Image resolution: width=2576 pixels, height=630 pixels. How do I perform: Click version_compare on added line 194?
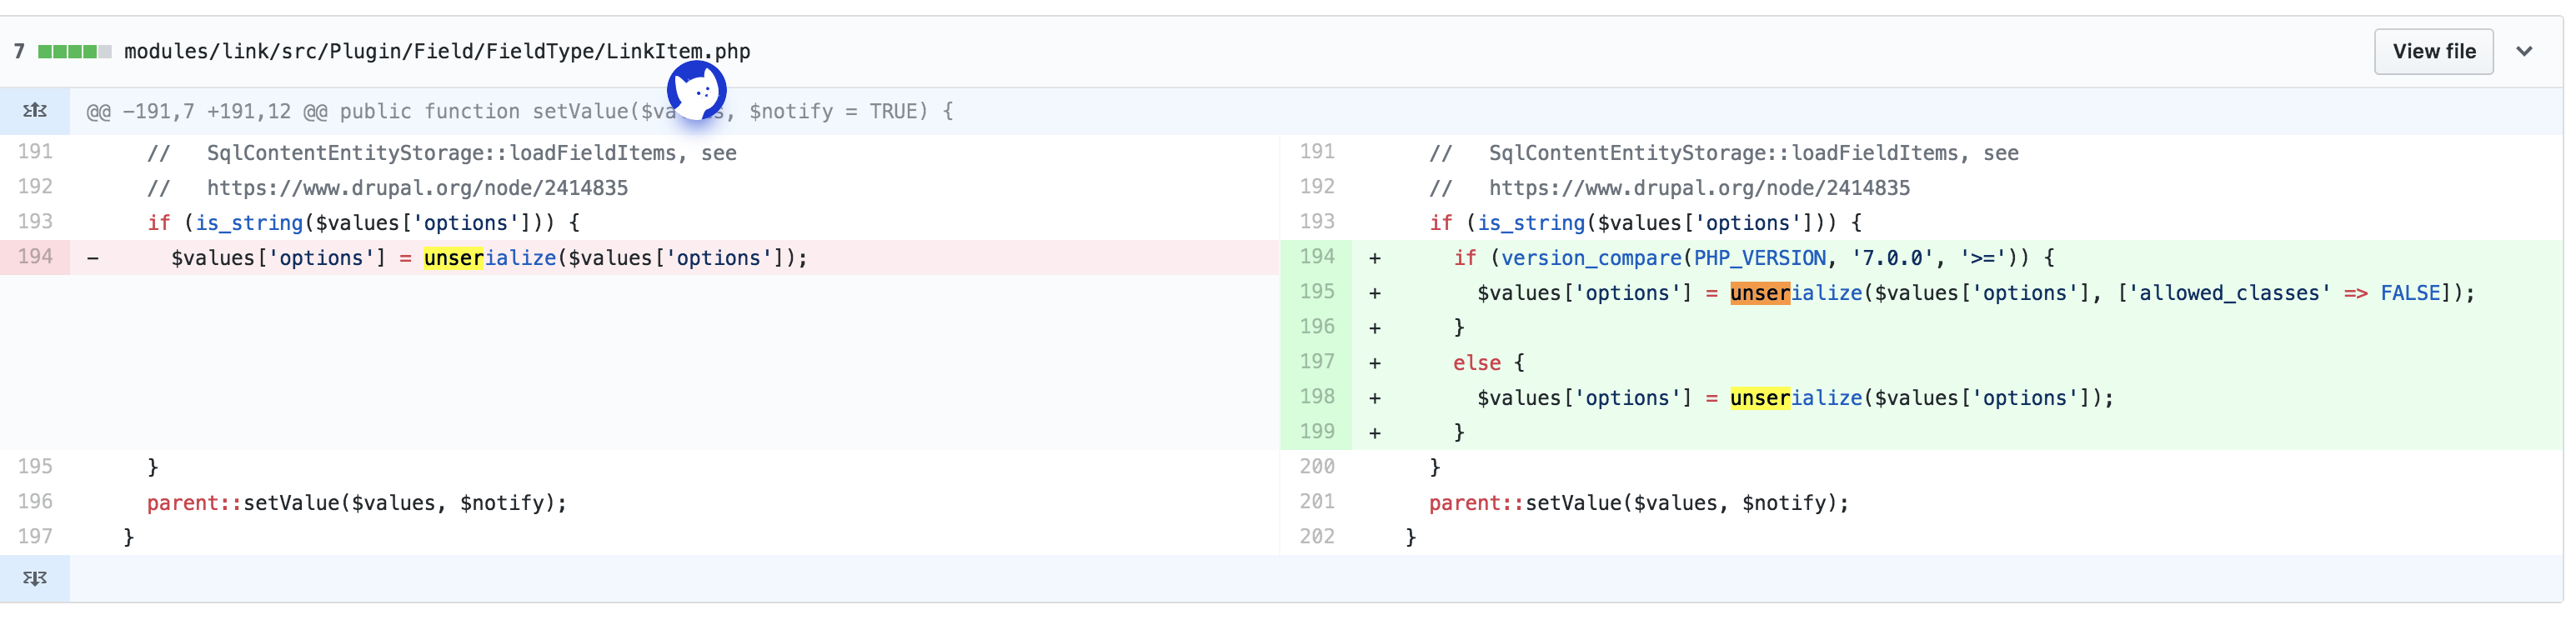[1590, 258]
